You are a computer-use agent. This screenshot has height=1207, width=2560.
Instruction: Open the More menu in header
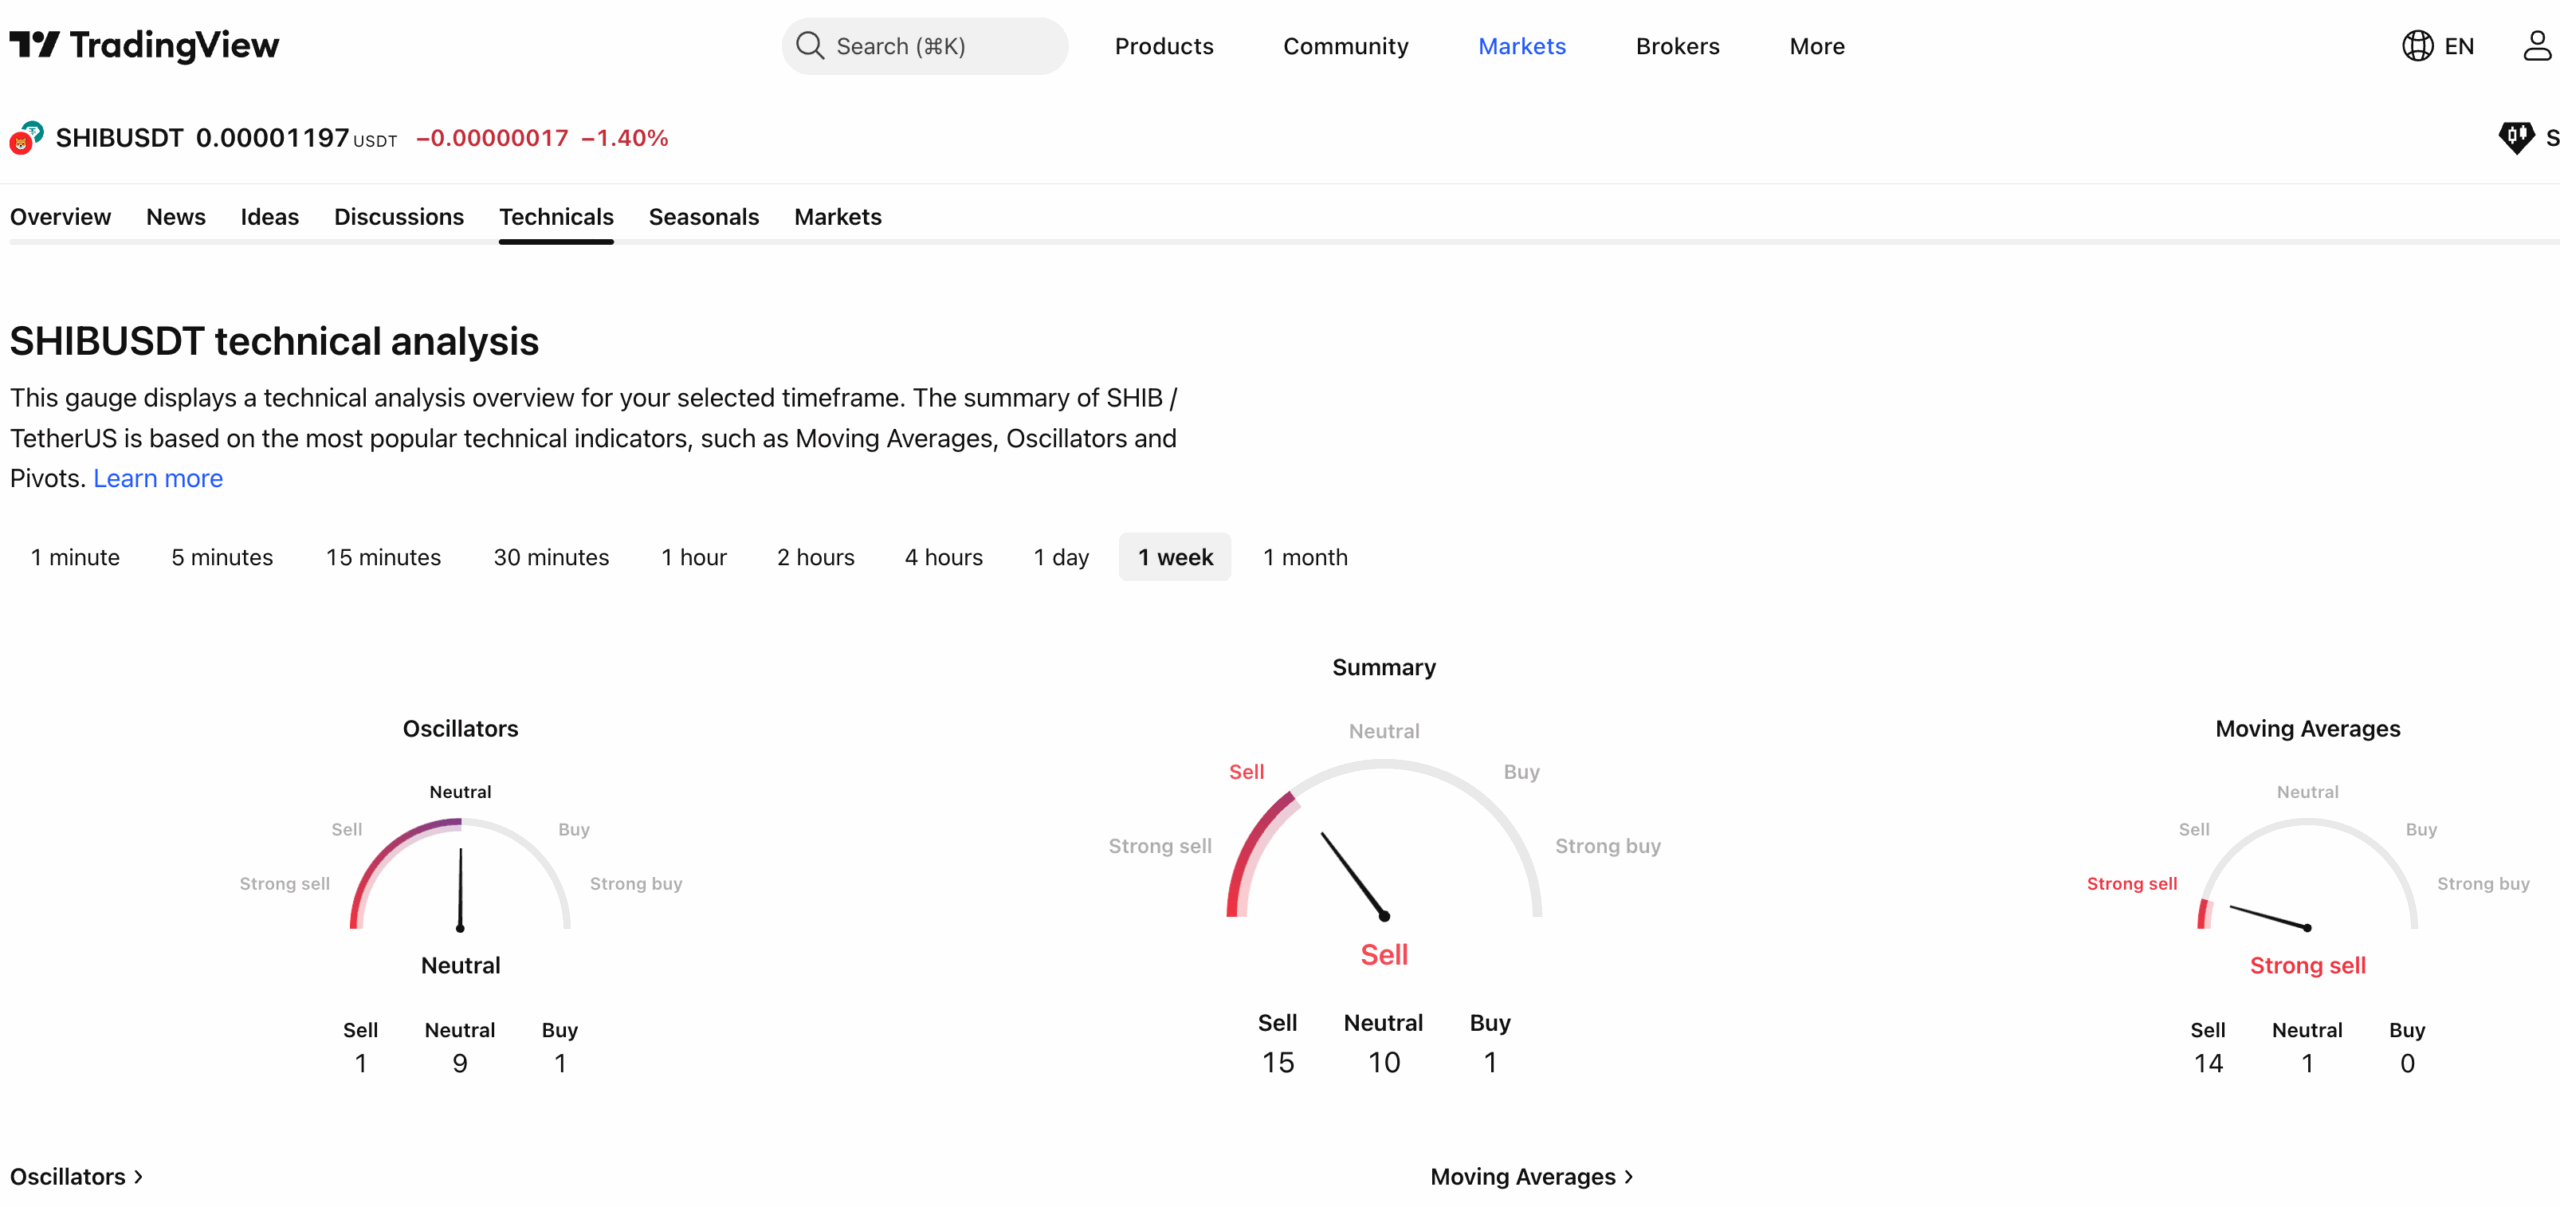coord(1817,46)
